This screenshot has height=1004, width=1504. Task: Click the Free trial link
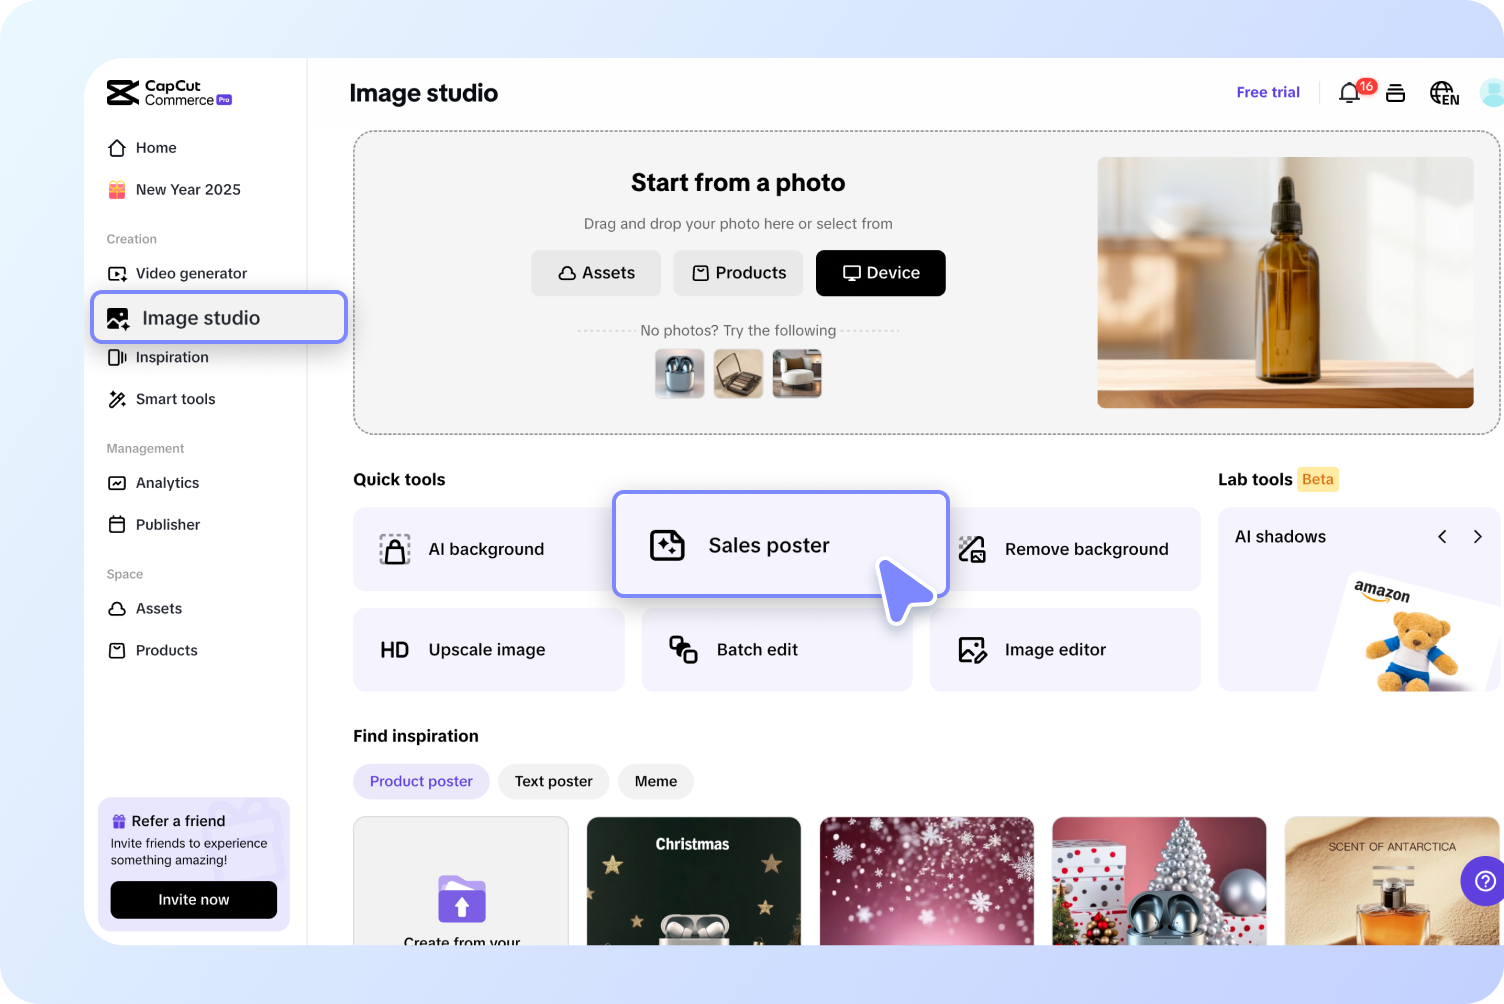point(1267,92)
